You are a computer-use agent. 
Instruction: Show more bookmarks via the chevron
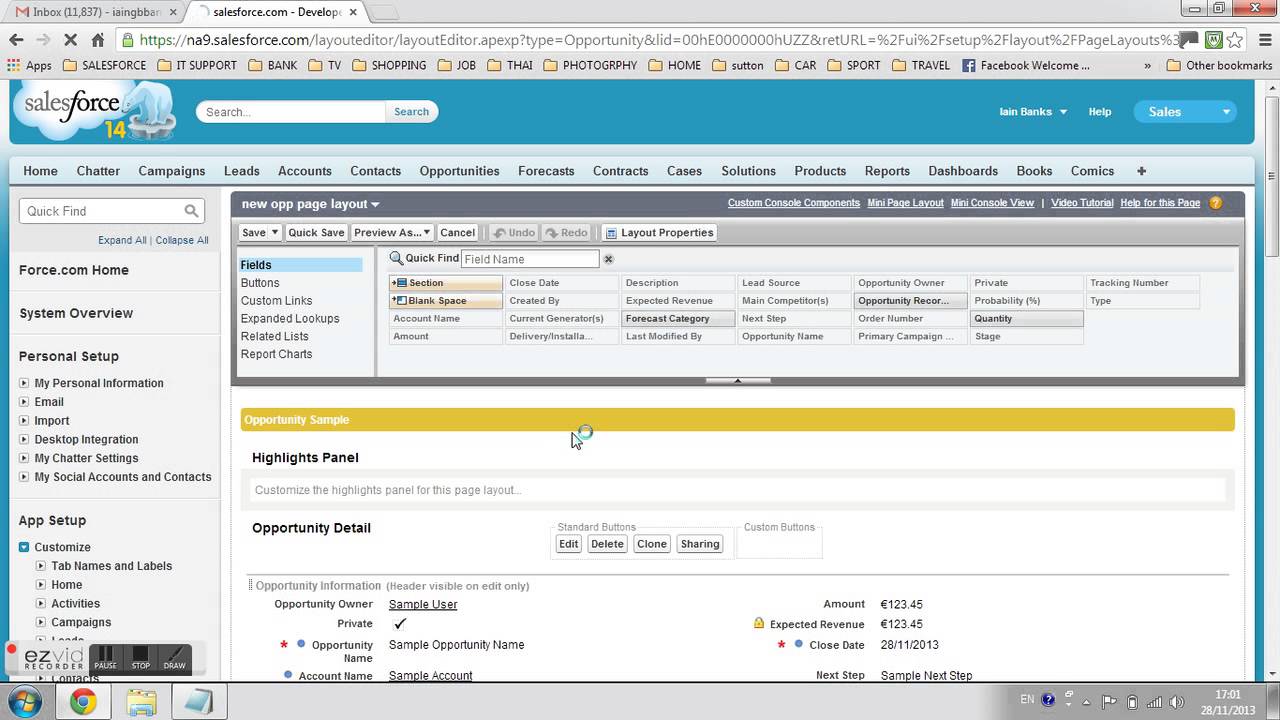tap(1146, 65)
